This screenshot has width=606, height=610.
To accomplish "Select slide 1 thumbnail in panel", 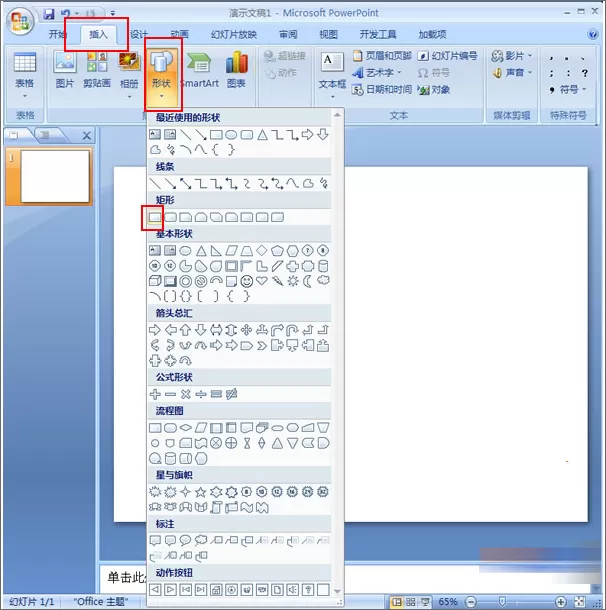I will coord(55,176).
